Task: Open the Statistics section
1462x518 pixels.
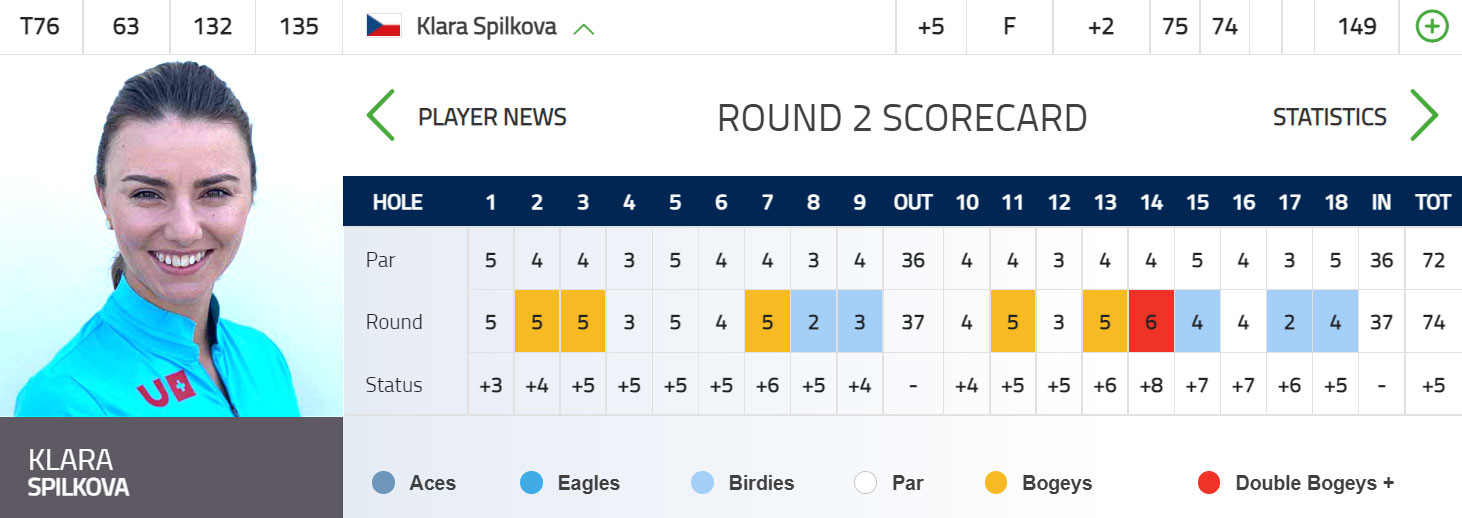Action: pyautogui.click(x=1329, y=117)
